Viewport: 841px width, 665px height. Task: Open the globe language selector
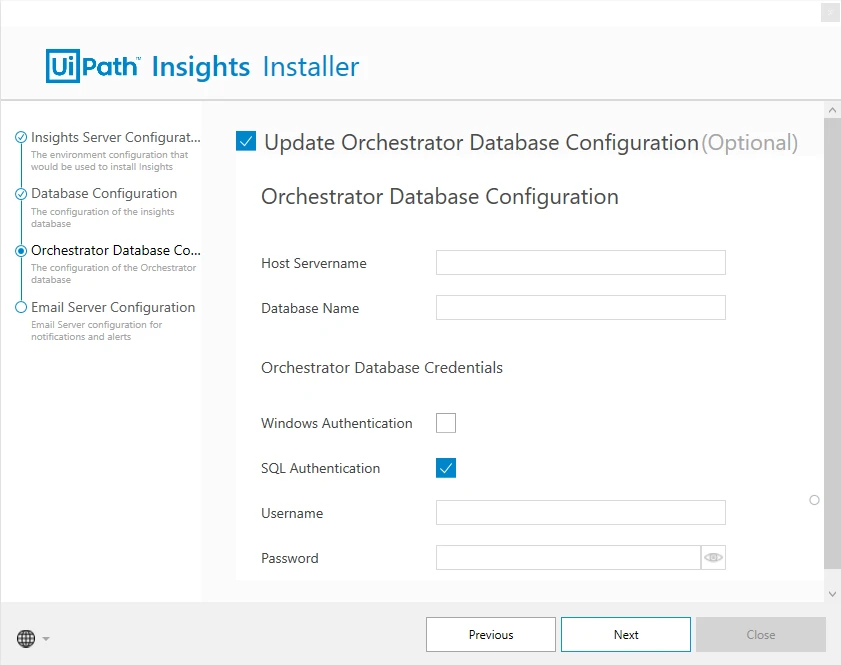click(x=26, y=638)
